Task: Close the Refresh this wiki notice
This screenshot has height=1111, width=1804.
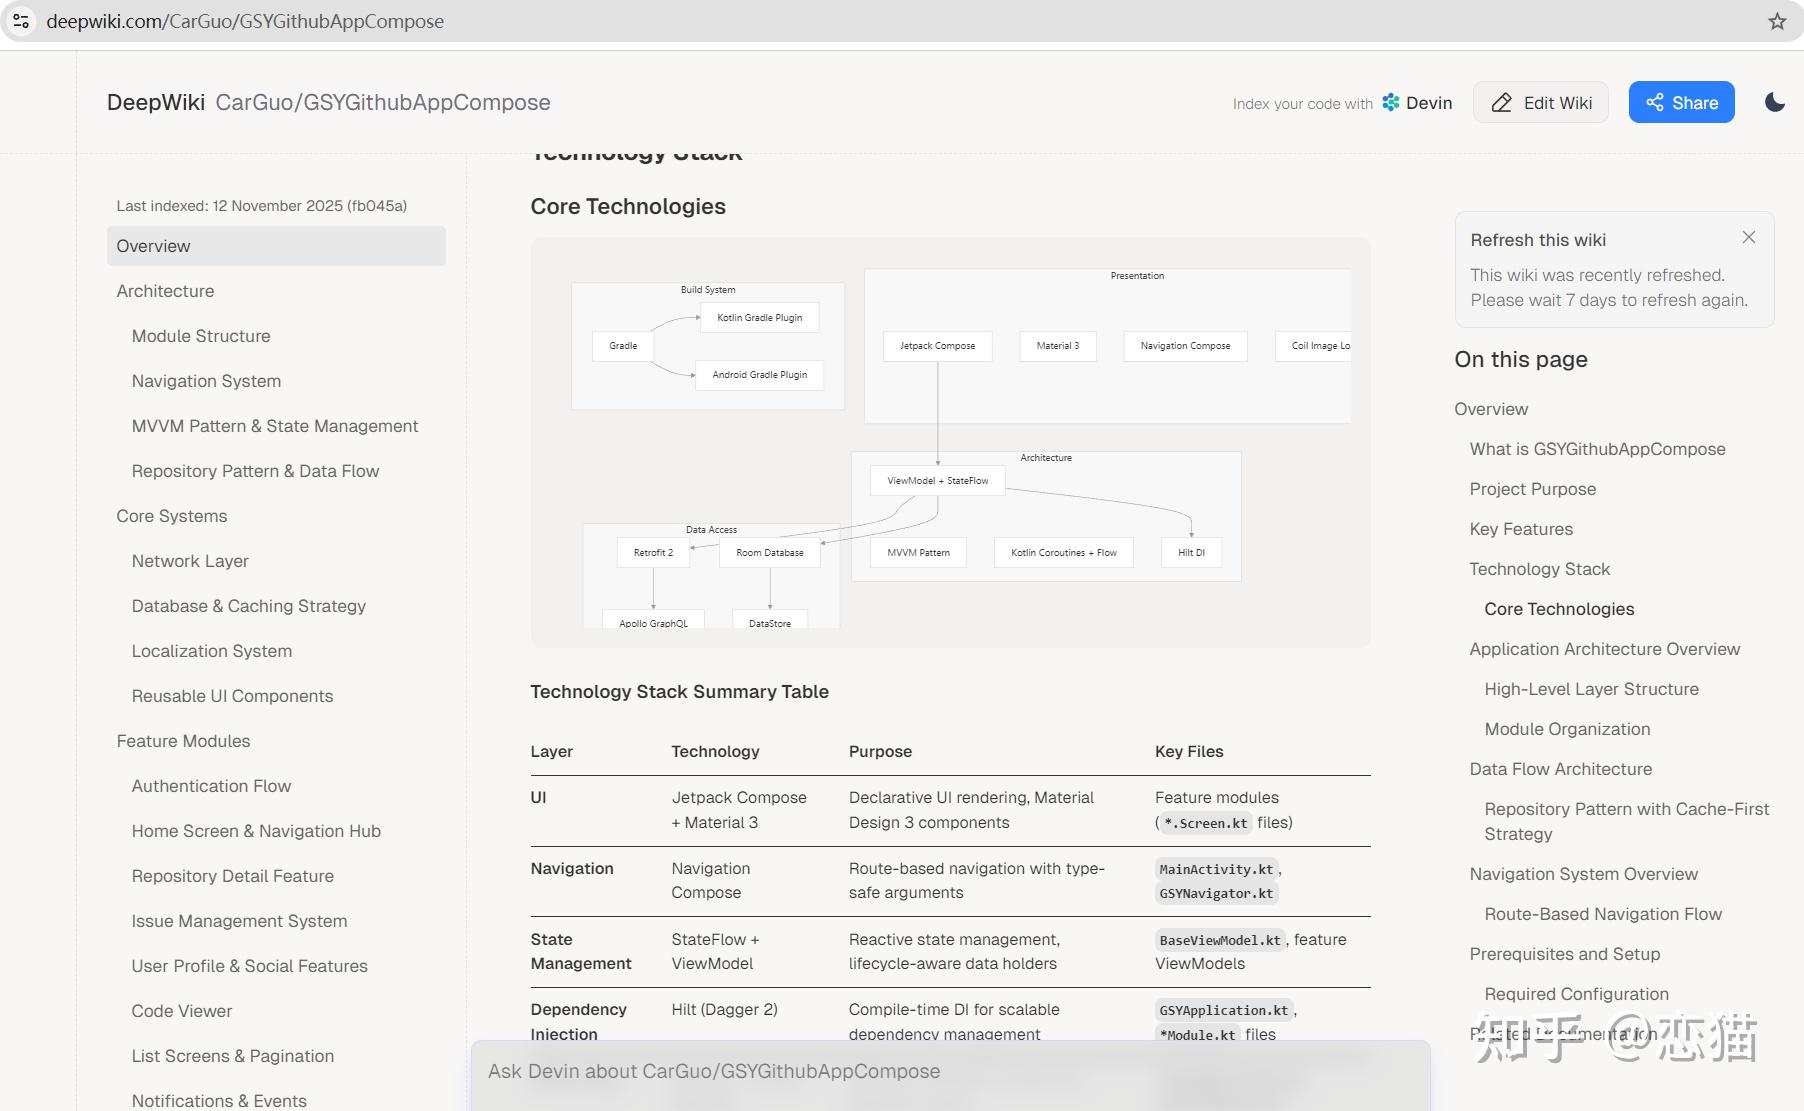Action: (x=1748, y=237)
